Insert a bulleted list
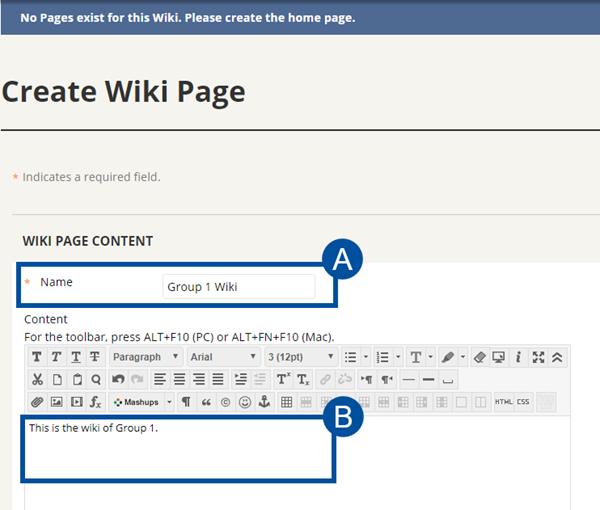Image resolution: width=600 pixels, height=510 pixels. pos(351,357)
